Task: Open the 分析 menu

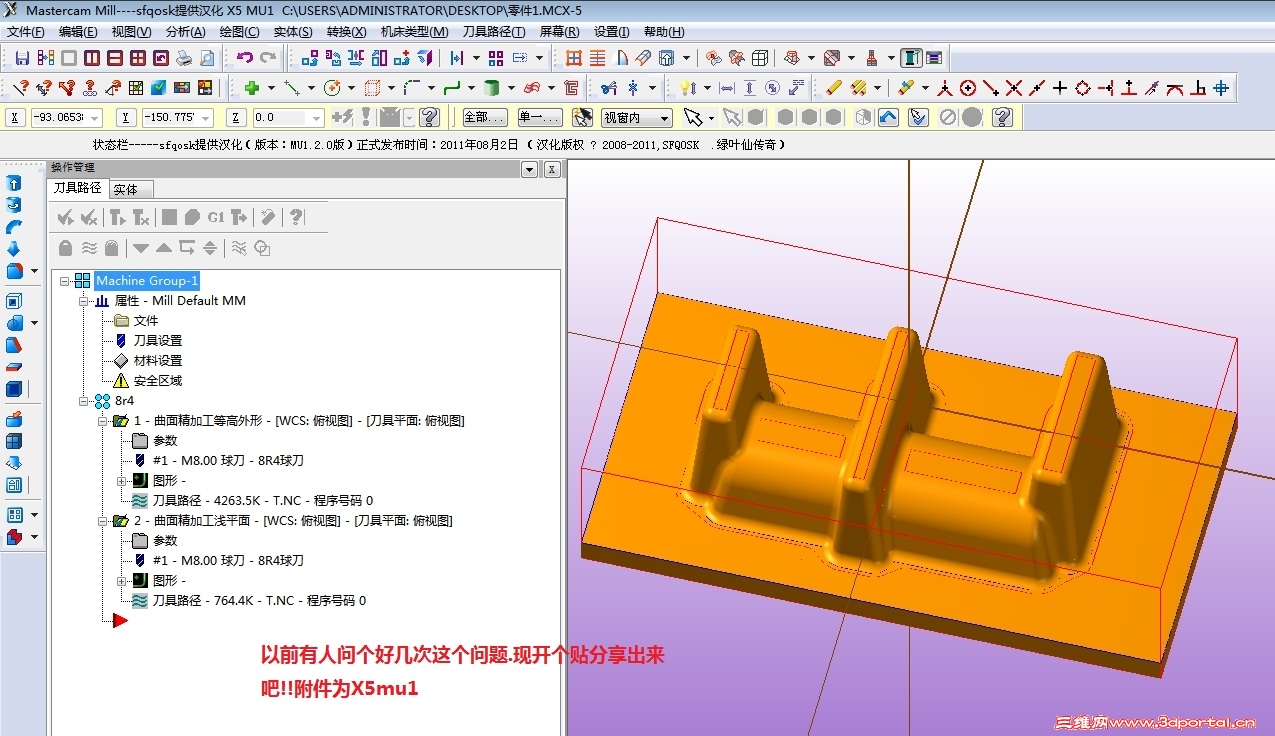Action: point(185,32)
